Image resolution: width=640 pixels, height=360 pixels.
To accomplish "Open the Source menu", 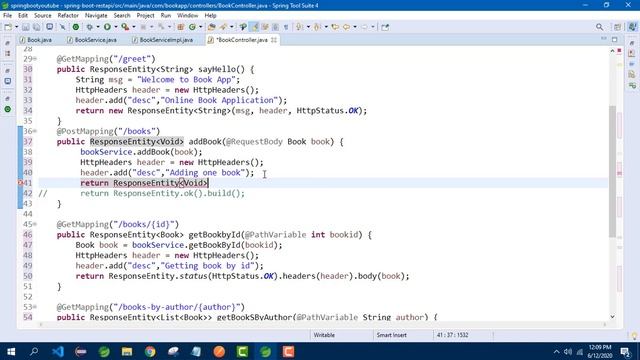I will tap(42, 16).
